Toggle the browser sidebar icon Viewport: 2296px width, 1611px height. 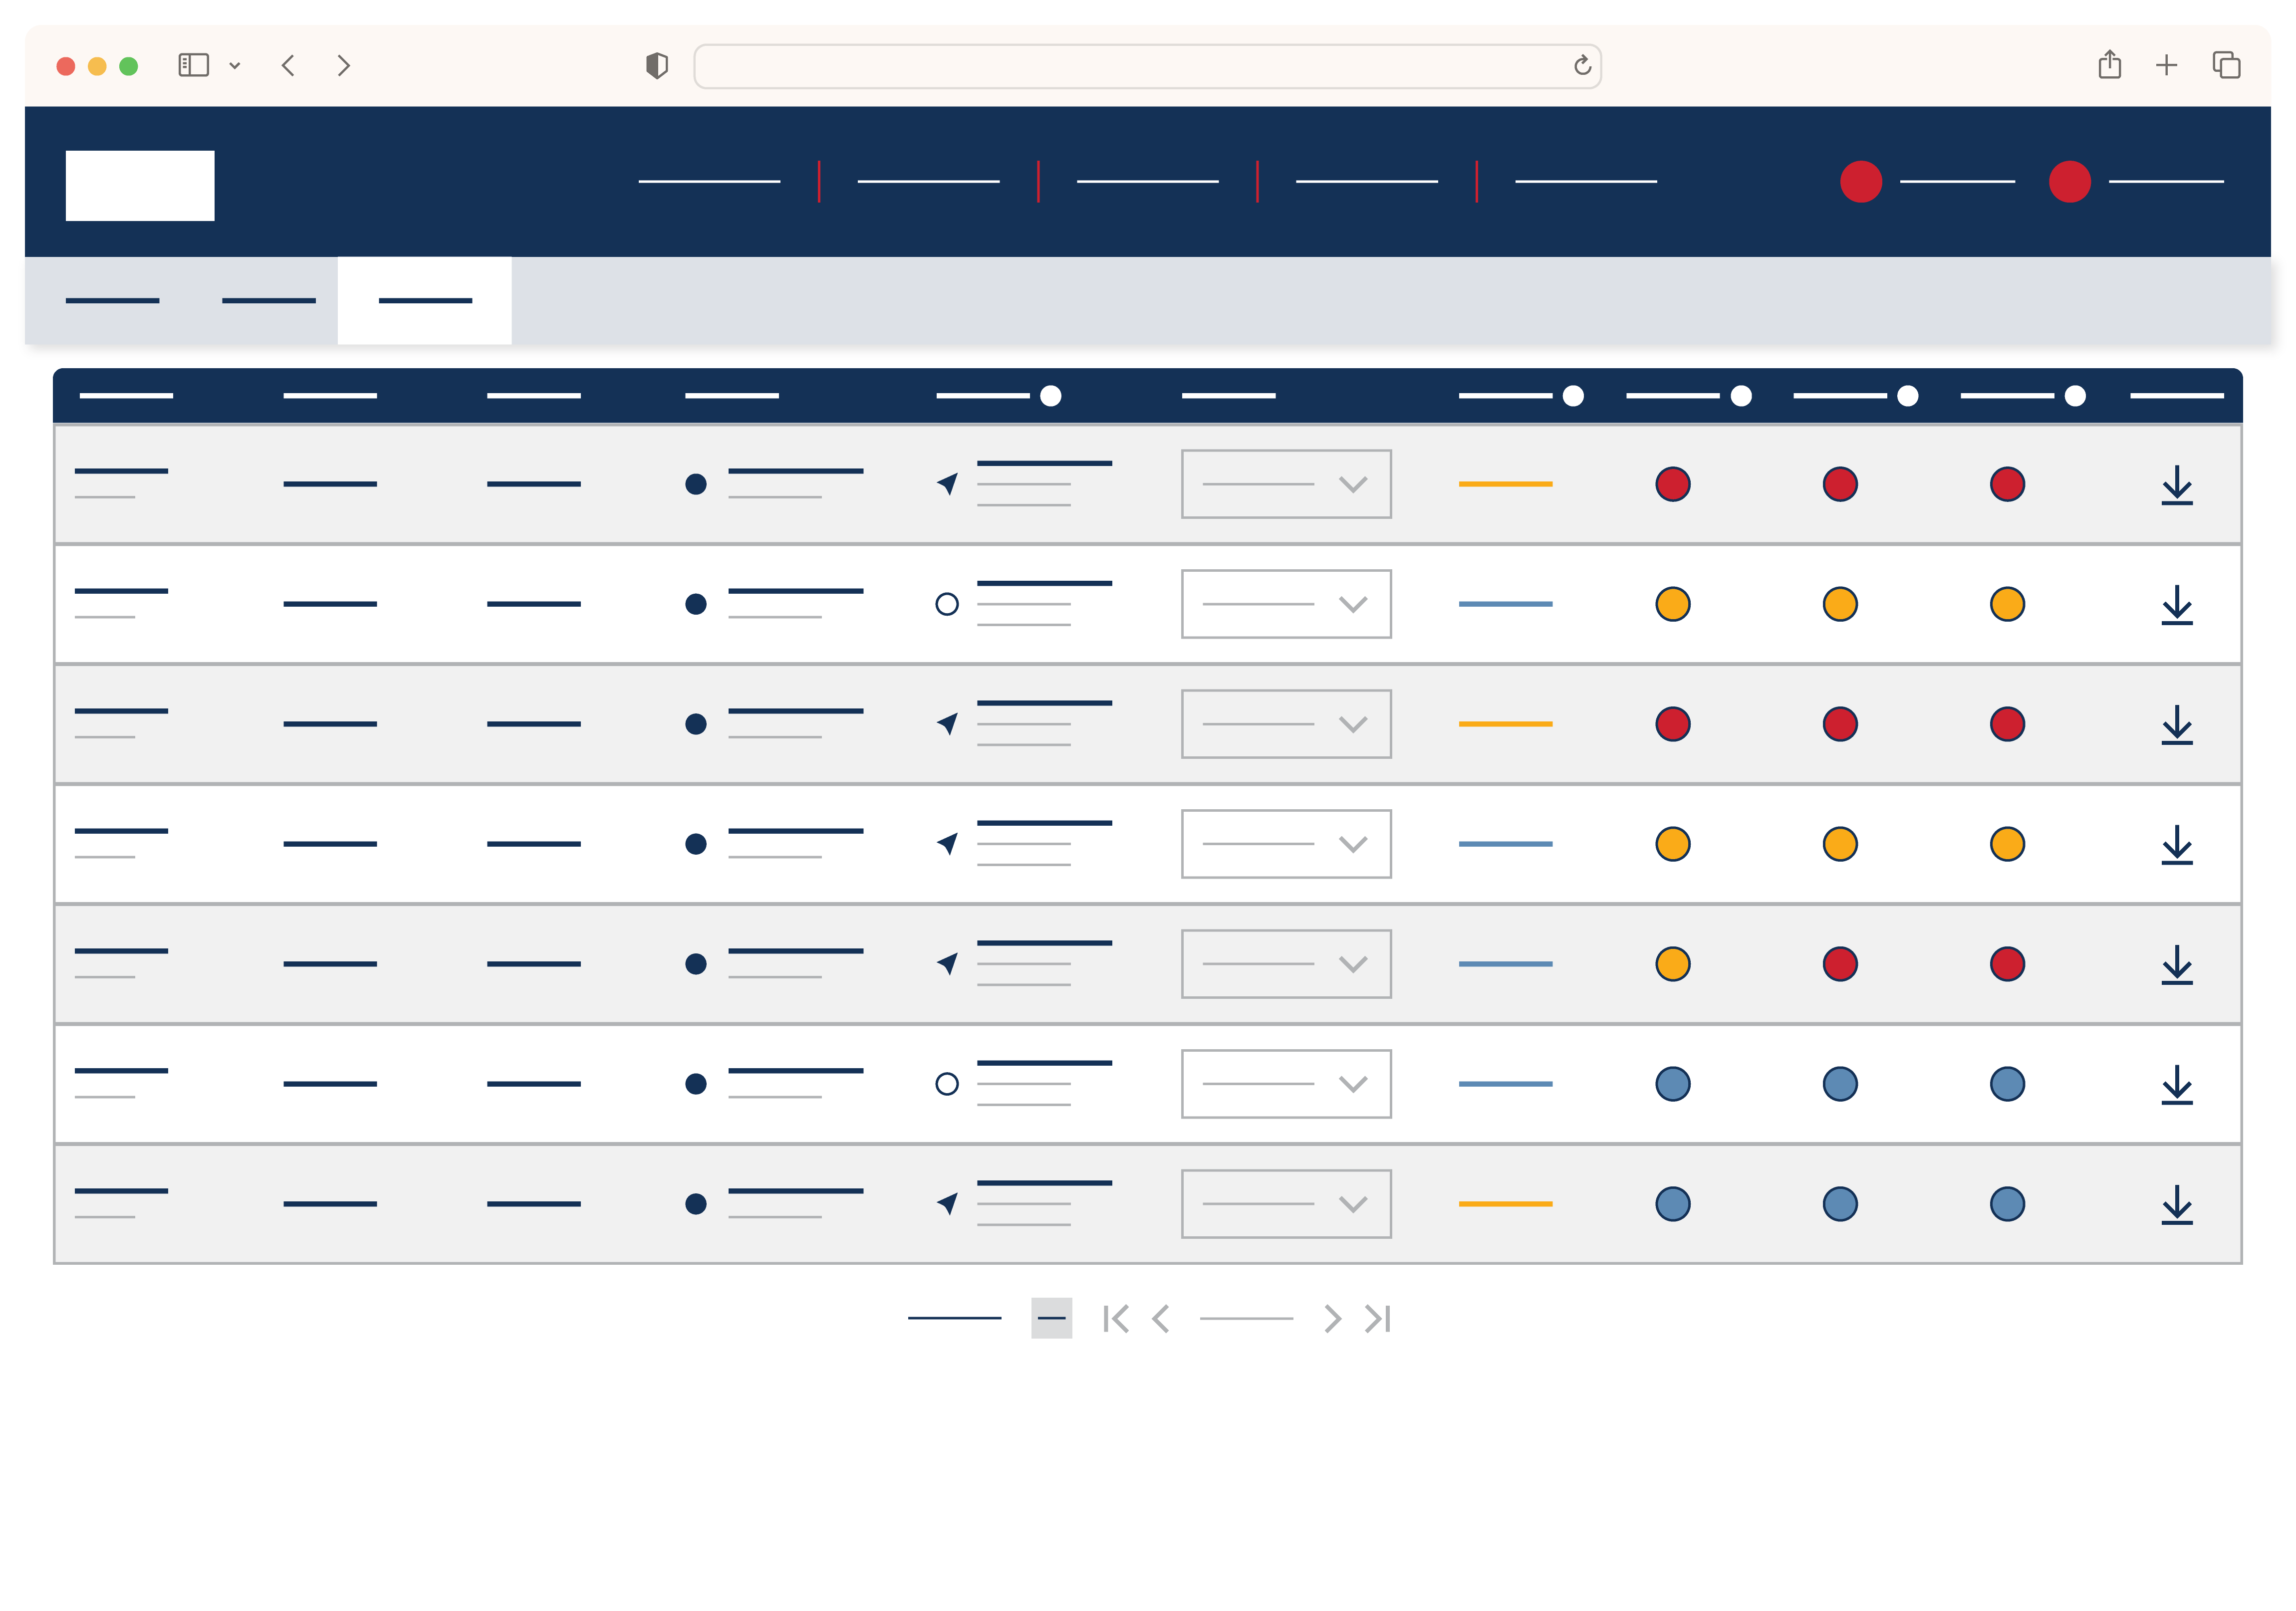click(x=193, y=65)
